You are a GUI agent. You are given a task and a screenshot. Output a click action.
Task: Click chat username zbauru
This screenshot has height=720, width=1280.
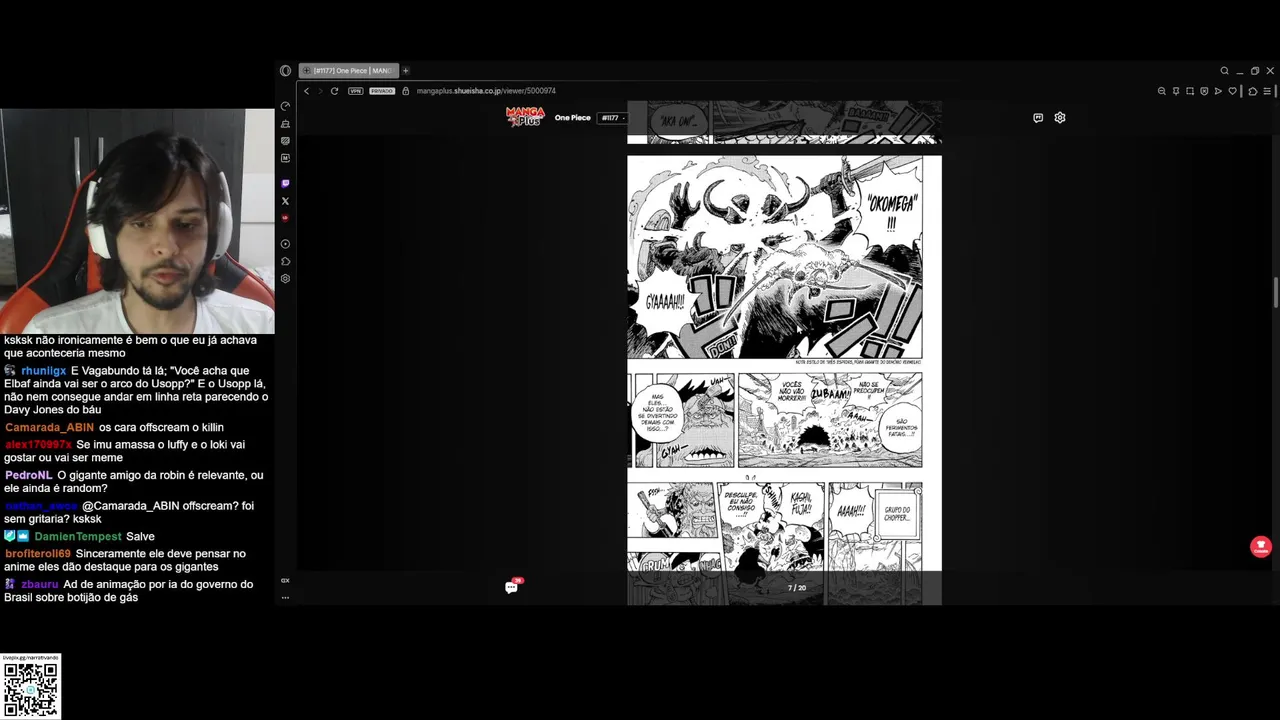point(40,585)
